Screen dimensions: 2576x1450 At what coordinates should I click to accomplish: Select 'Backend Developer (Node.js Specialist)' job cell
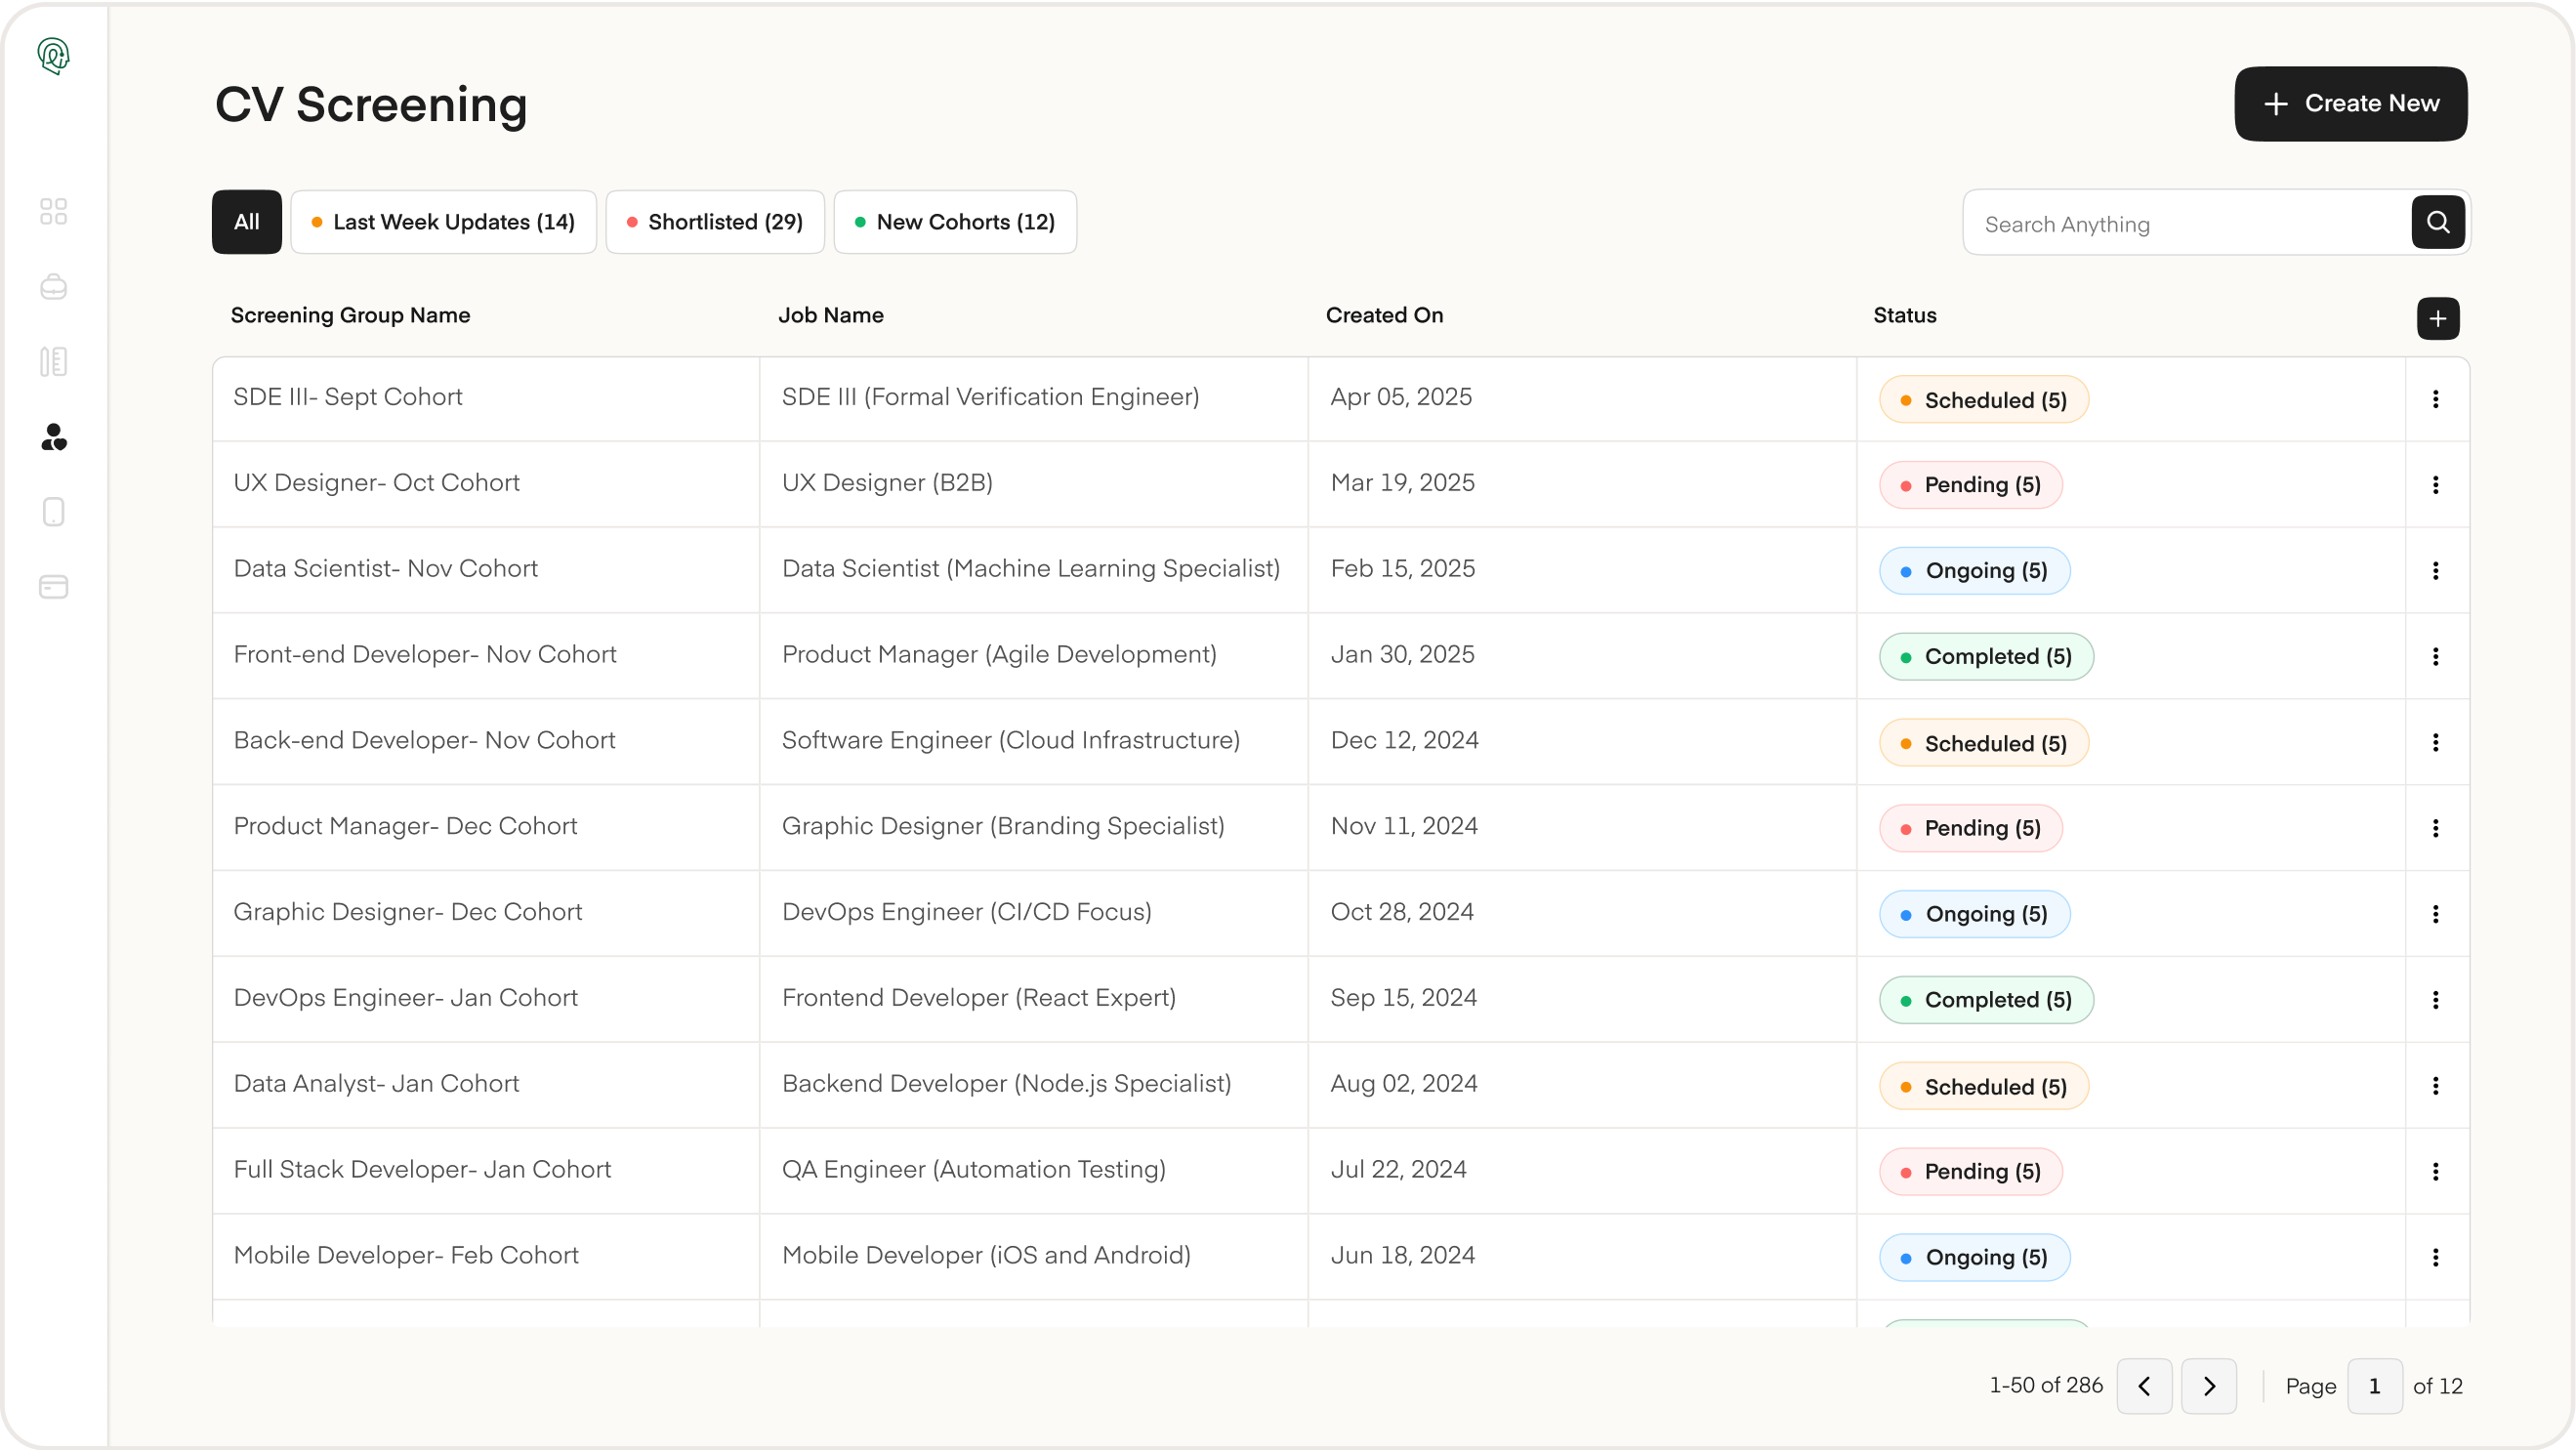(1007, 1084)
